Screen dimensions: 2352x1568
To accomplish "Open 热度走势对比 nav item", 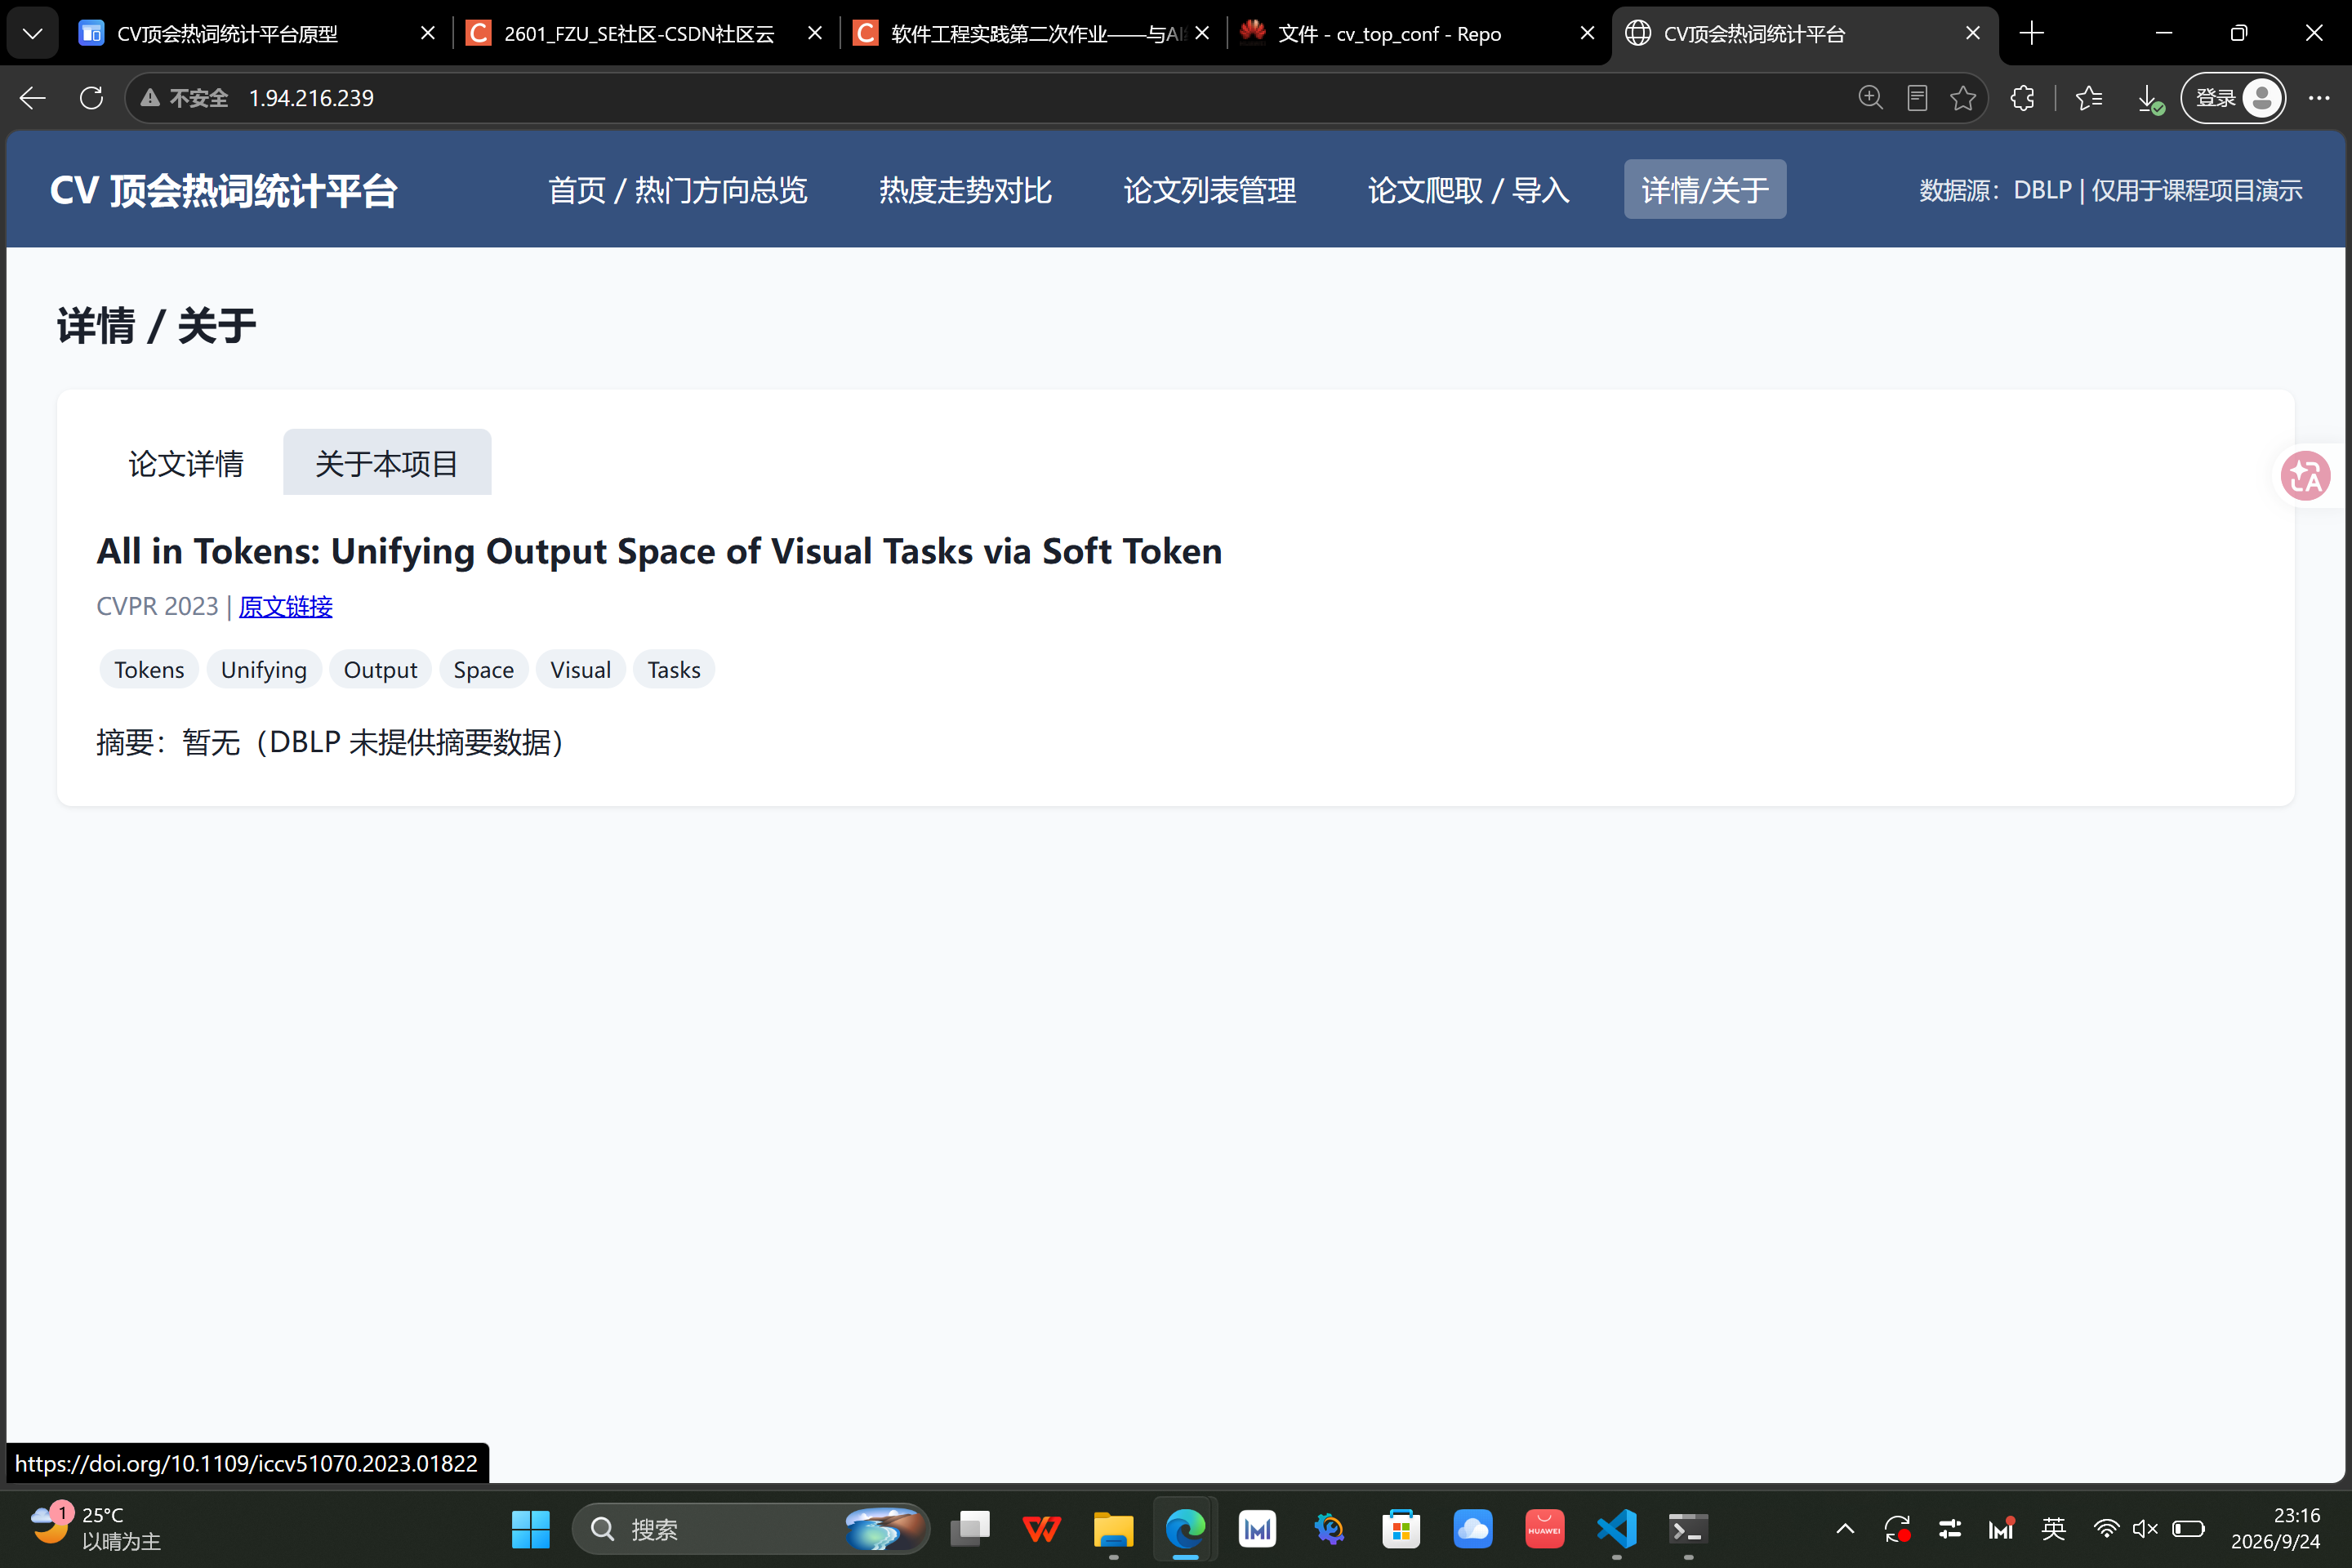I will [965, 190].
